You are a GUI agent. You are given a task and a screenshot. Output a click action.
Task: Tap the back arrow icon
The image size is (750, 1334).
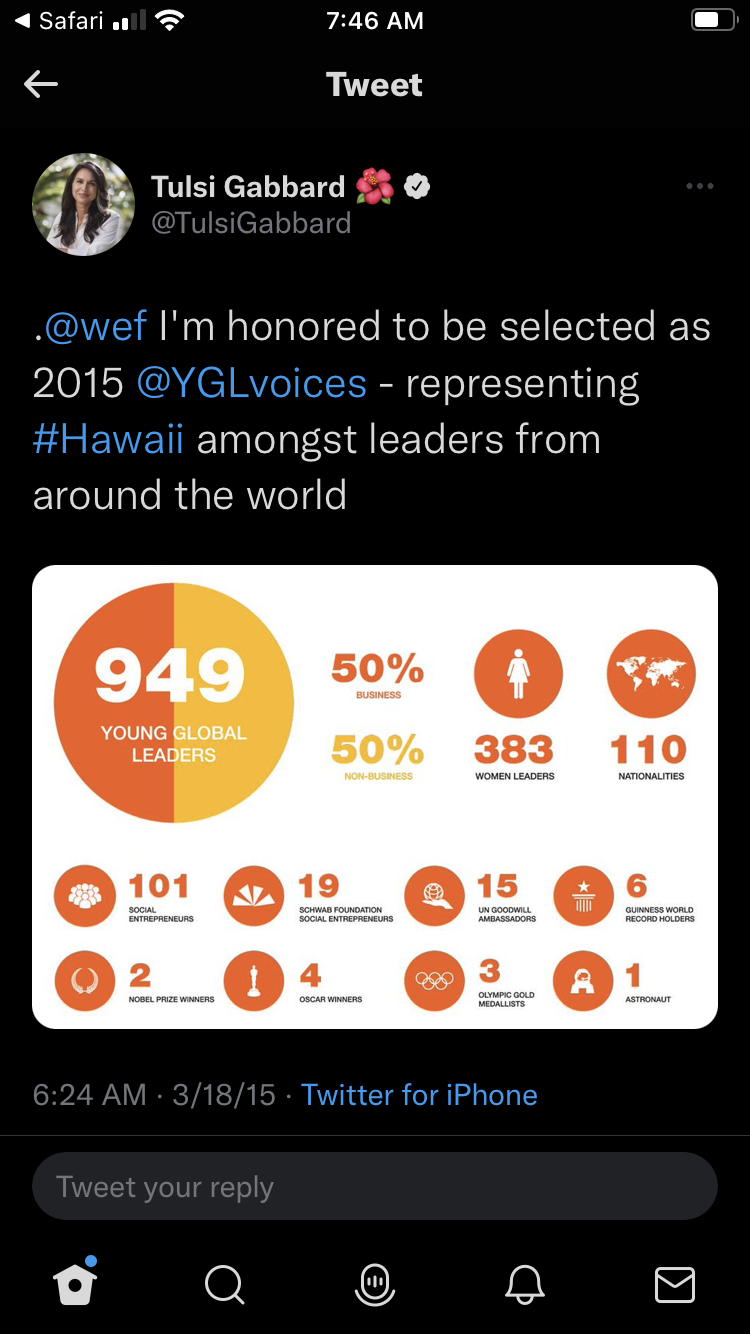coord(41,85)
